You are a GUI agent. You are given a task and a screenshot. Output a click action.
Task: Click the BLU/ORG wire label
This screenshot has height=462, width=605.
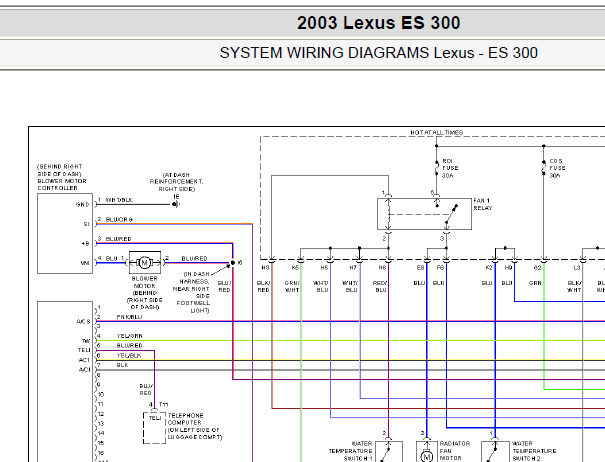tap(119, 219)
